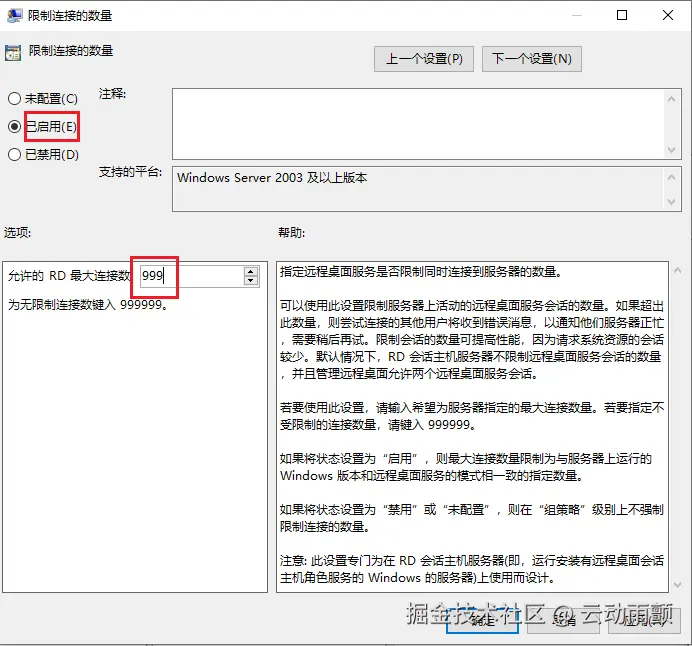Go to 下一个设置(N) next setting
Viewport: 692px width, 646px height.
point(531,59)
